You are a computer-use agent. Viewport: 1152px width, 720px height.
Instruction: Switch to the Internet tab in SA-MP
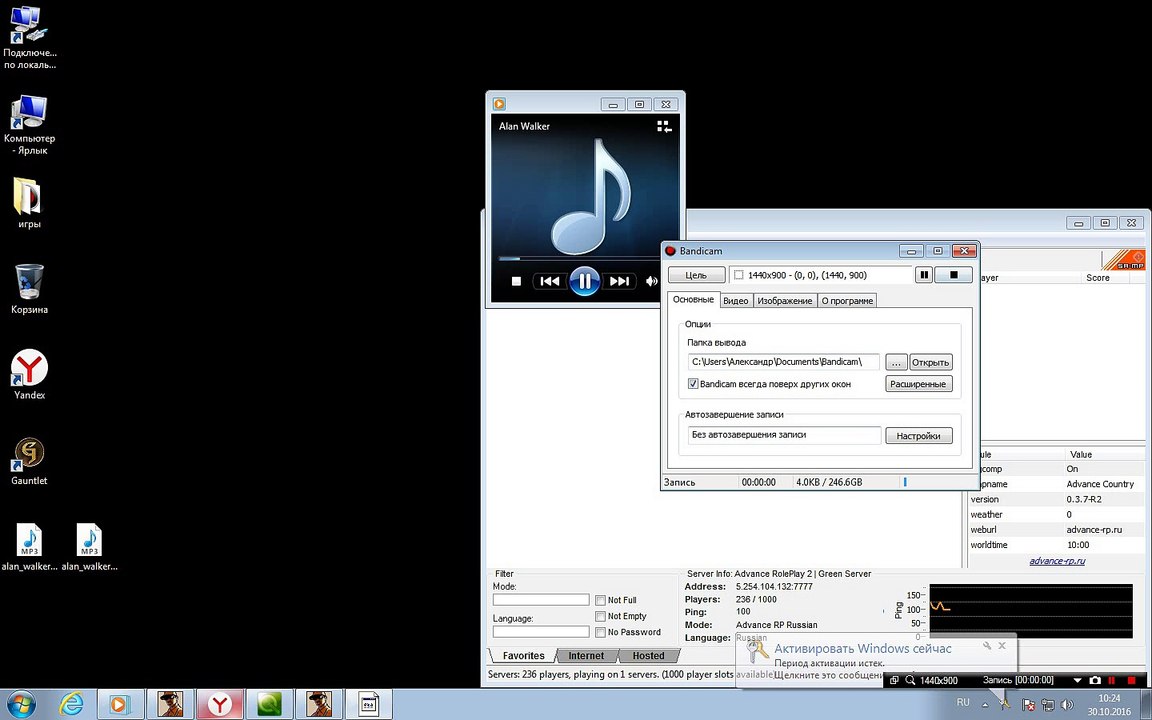click(x=586, y=655)
